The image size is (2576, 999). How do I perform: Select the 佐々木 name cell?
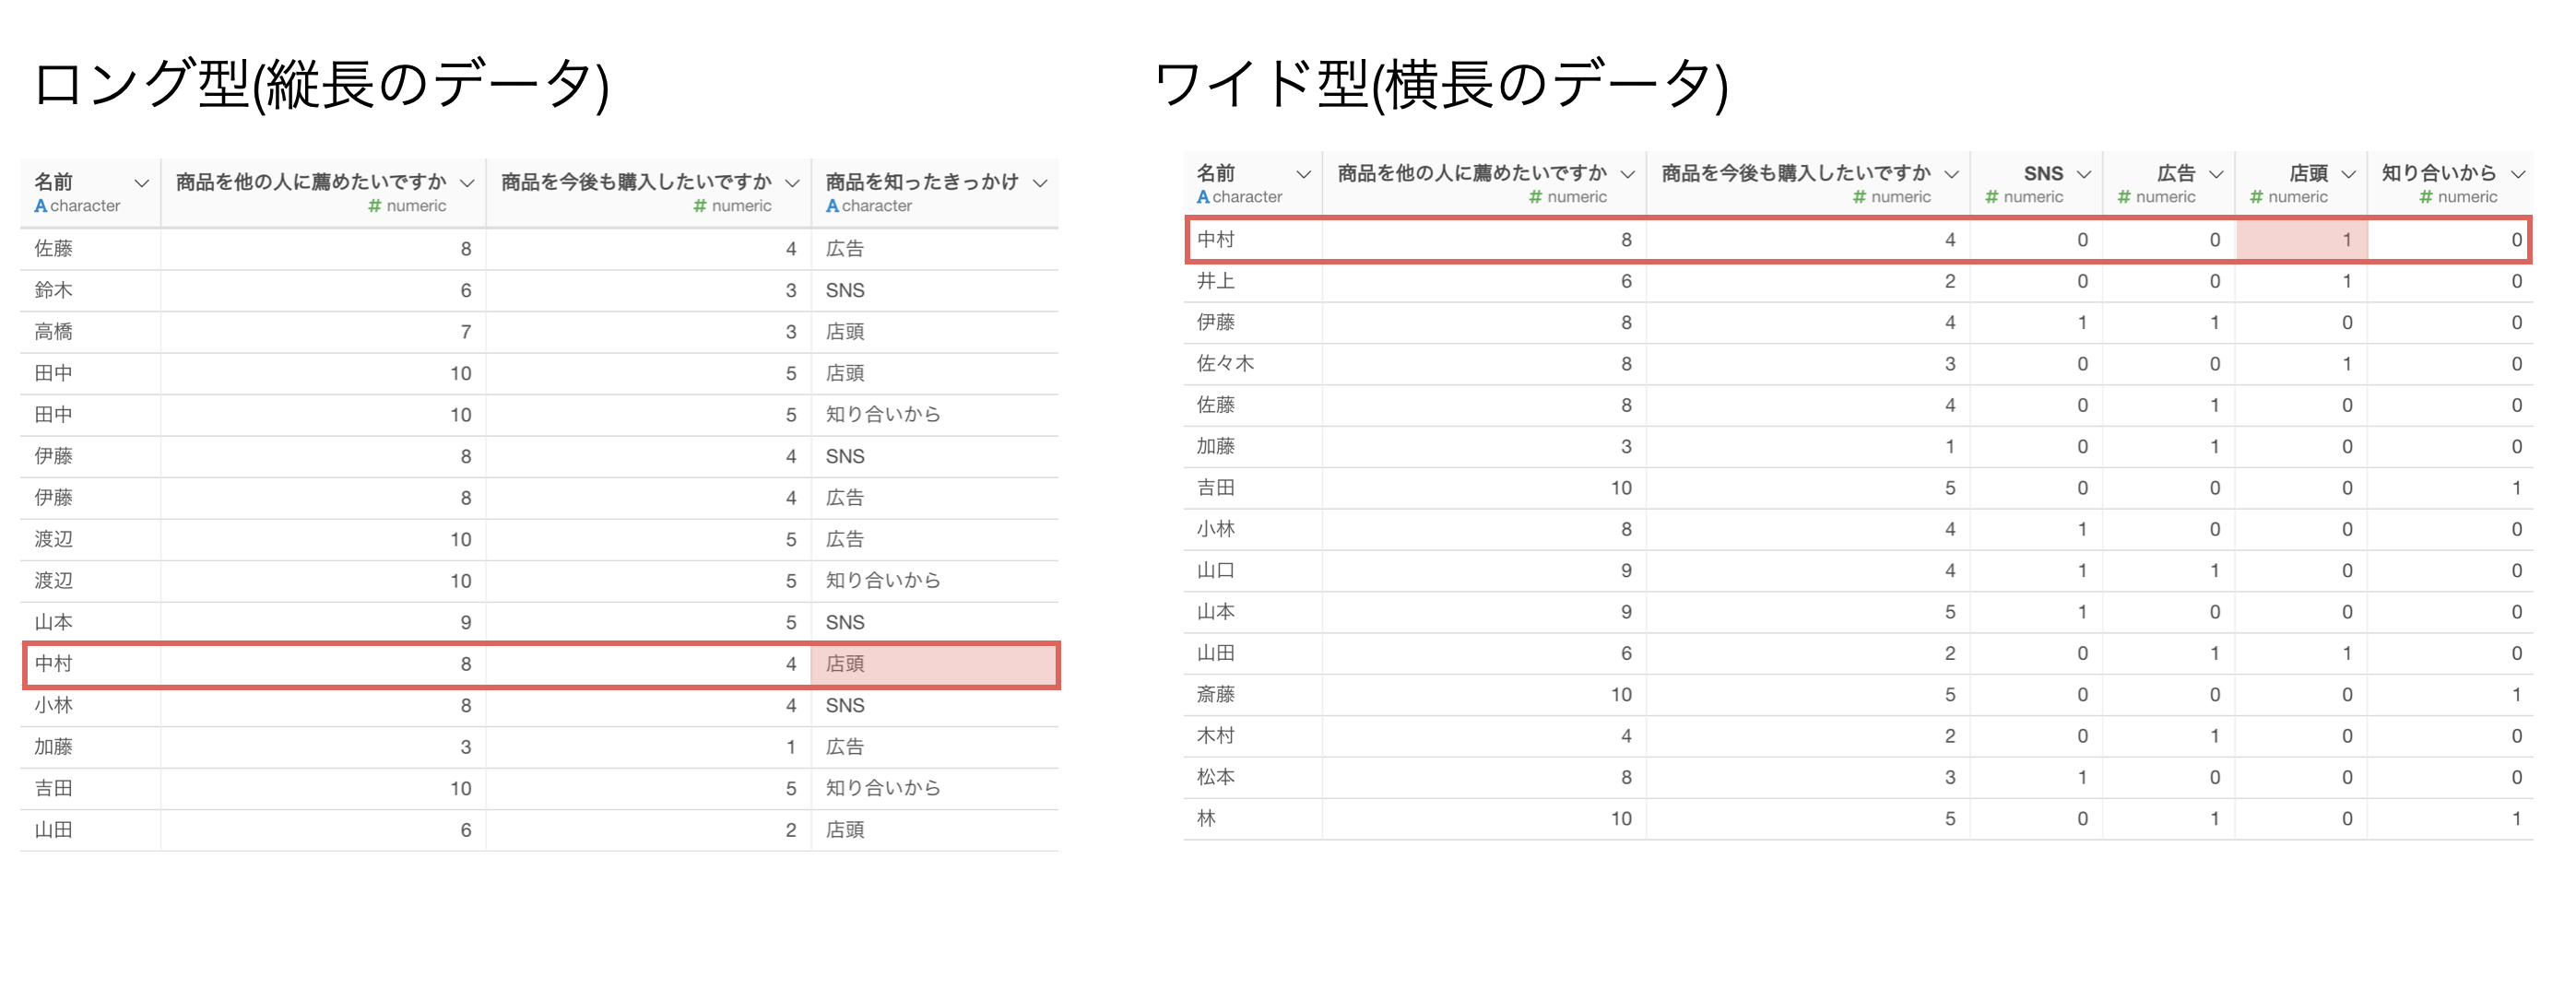click(x=1253, y=364)
